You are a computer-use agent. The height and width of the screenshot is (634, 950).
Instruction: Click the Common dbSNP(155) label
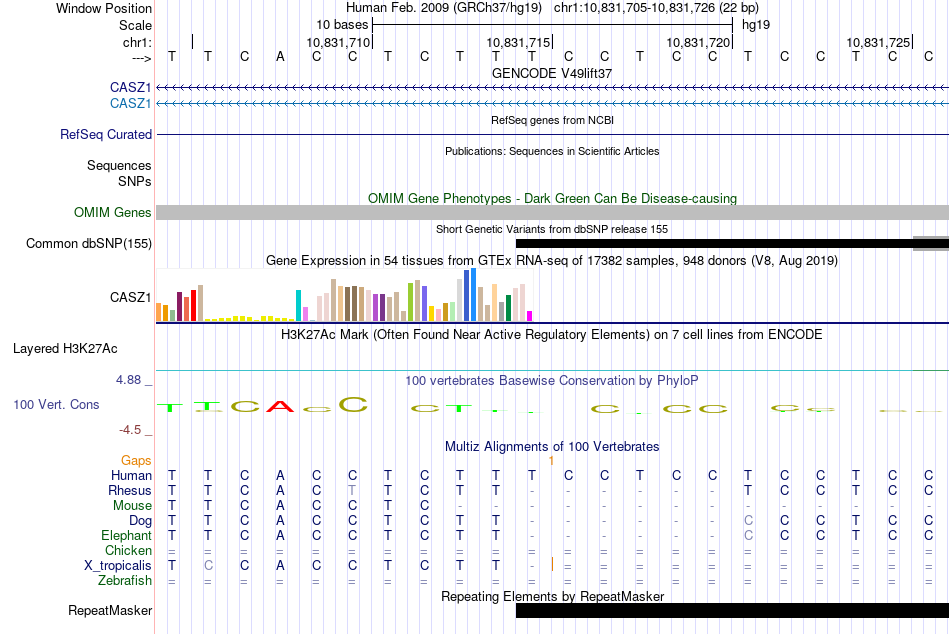89,244
